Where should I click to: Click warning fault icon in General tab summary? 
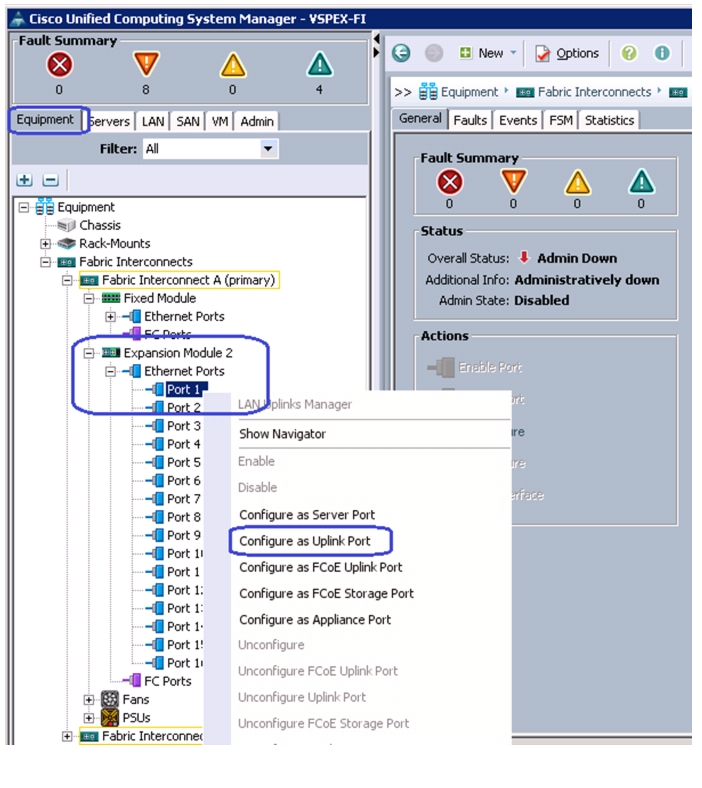[x=641, y=182]
